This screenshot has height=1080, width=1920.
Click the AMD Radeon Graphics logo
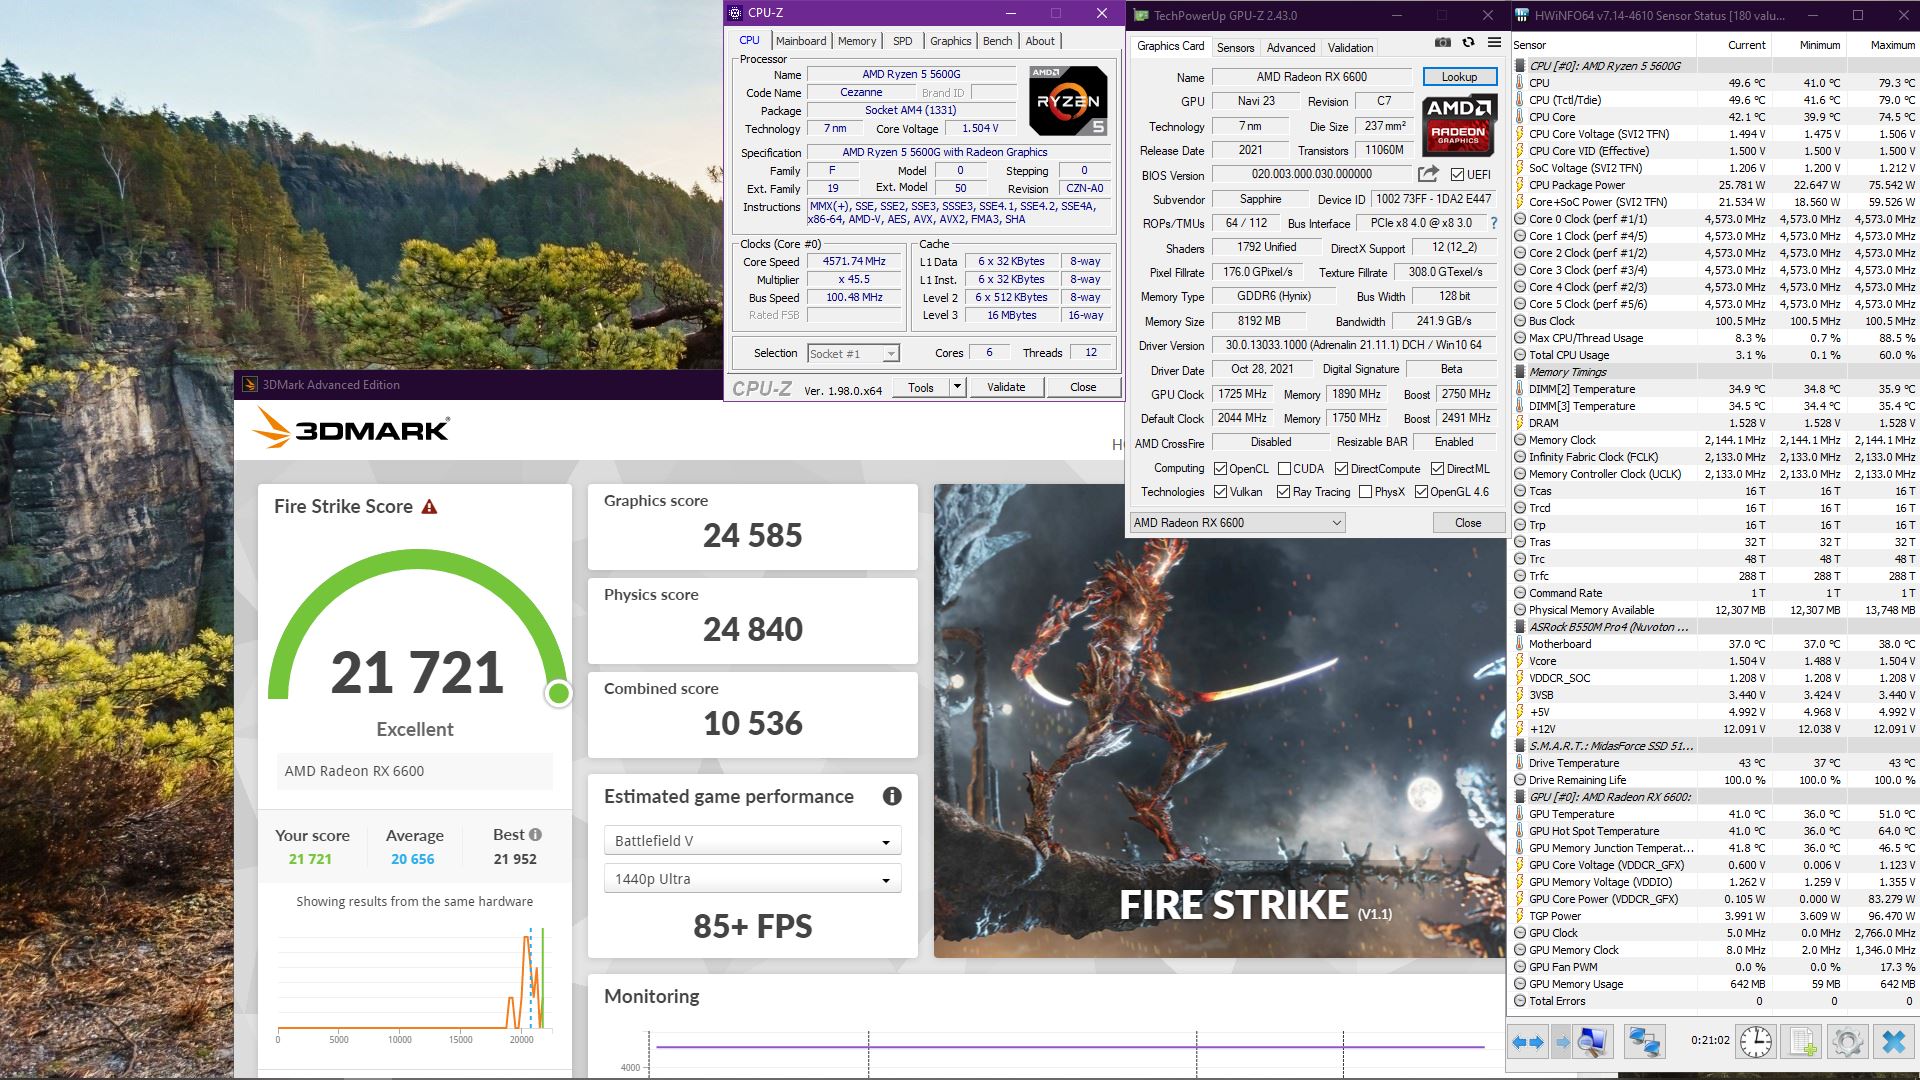click(1459, 126)
